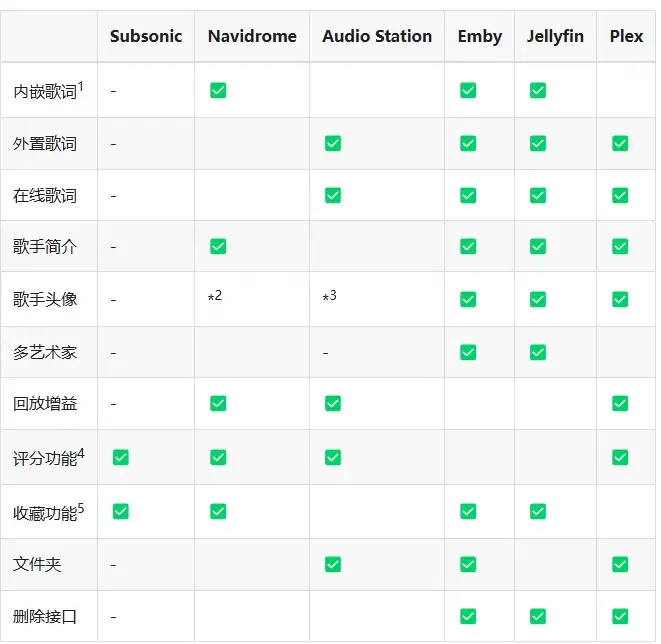Click the Jellyfin check mark for 多艺术家

[x=538, y=352]
